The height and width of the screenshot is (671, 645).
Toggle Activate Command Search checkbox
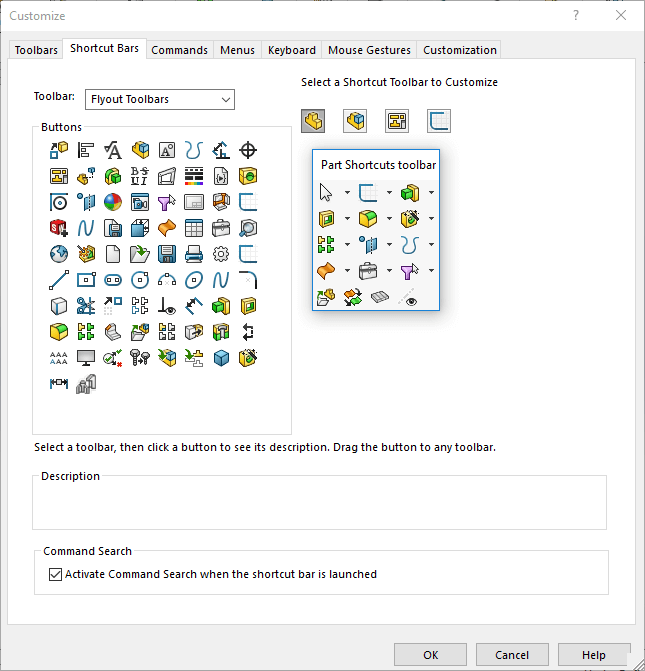[x=55, y=574]
